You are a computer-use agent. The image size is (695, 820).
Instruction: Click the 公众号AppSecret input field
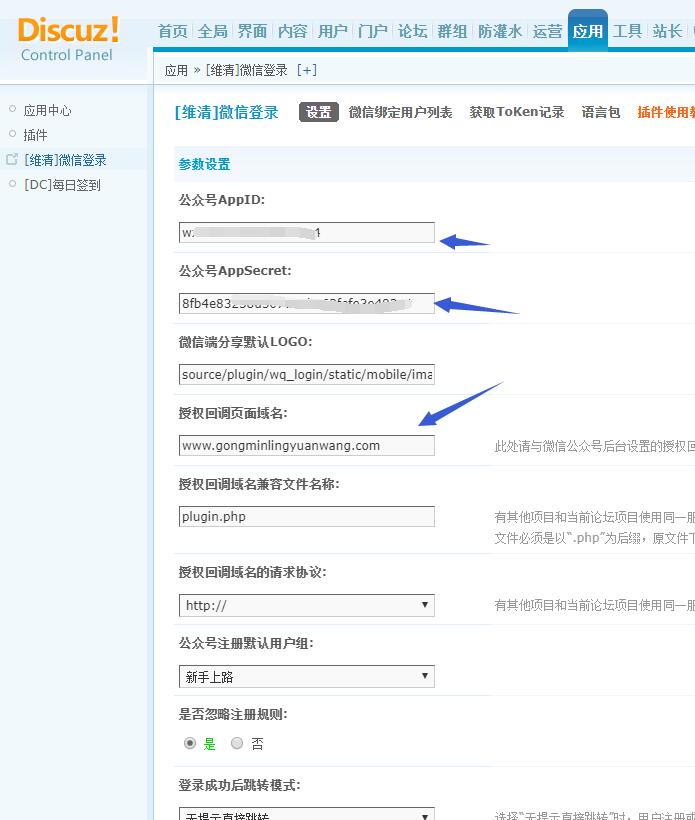pos(306,303)
